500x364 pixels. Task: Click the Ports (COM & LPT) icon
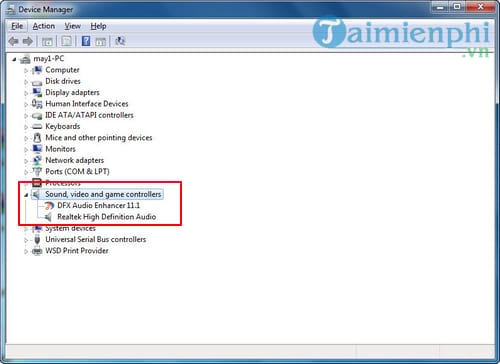[x=37, y=172]
